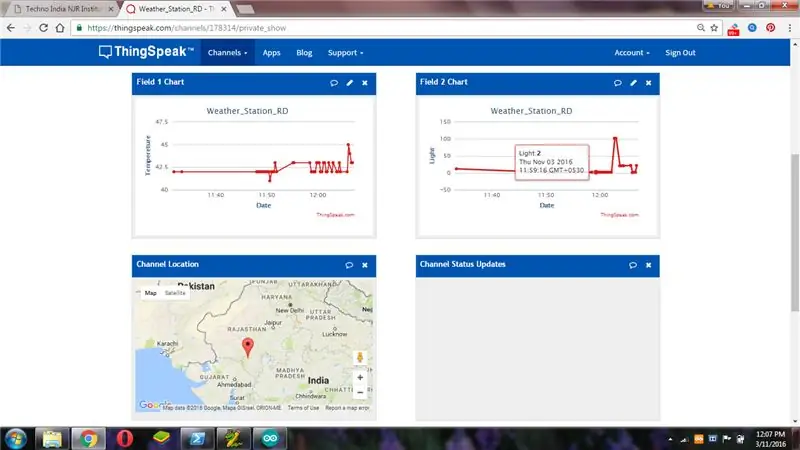Click the taskbar clock
Viewport: 800px width, 450px height.
click(x=770, y=439)
